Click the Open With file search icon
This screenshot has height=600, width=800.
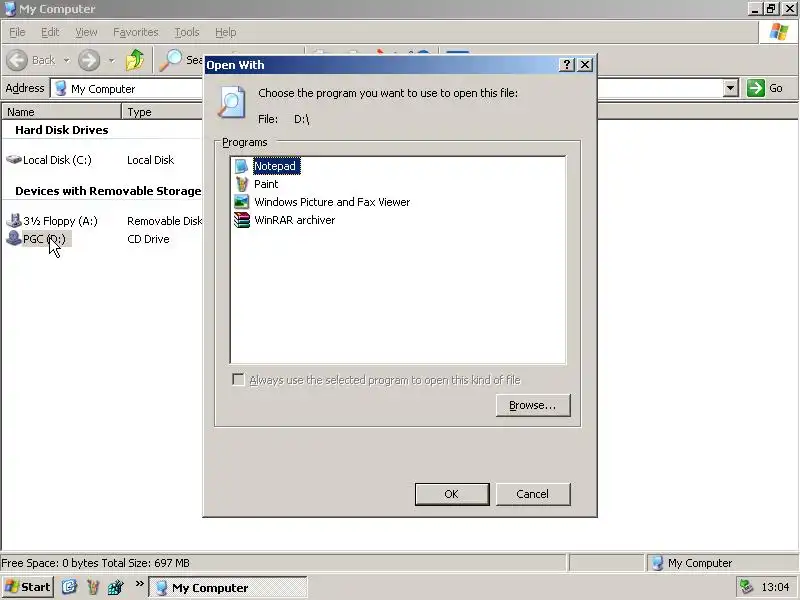pos(232,102)
